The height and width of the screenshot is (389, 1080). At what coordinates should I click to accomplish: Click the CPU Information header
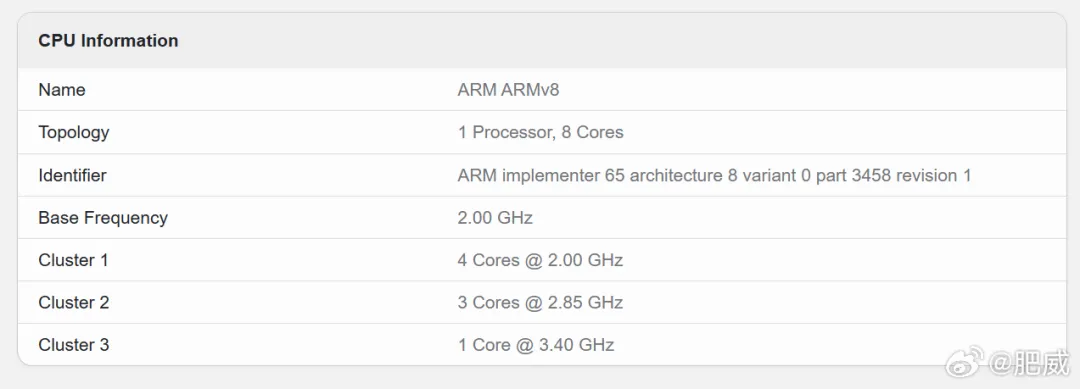(x=108, y=41)
